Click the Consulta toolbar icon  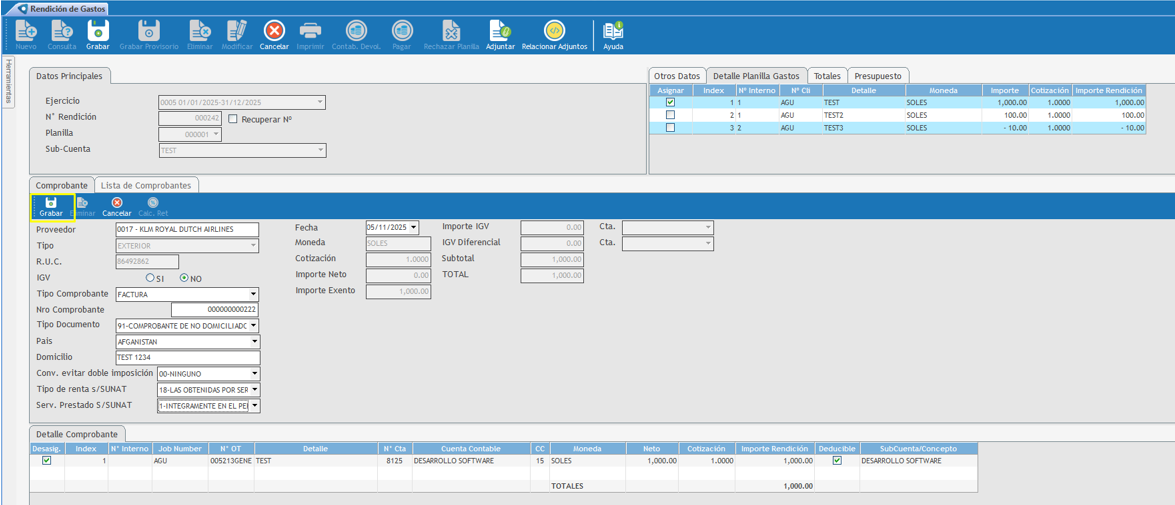pos(62,34)
